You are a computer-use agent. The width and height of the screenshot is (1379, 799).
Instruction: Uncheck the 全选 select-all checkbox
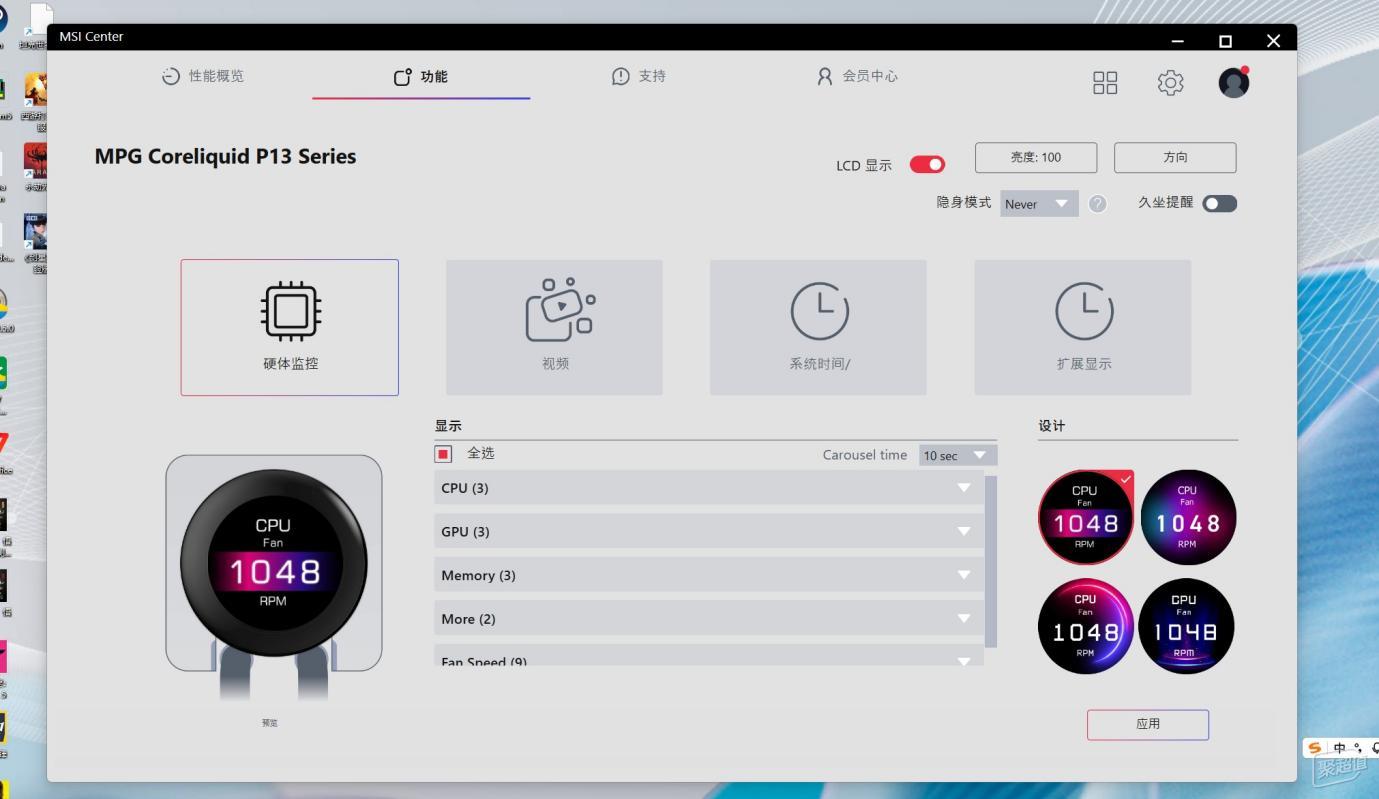click(443, 454)
